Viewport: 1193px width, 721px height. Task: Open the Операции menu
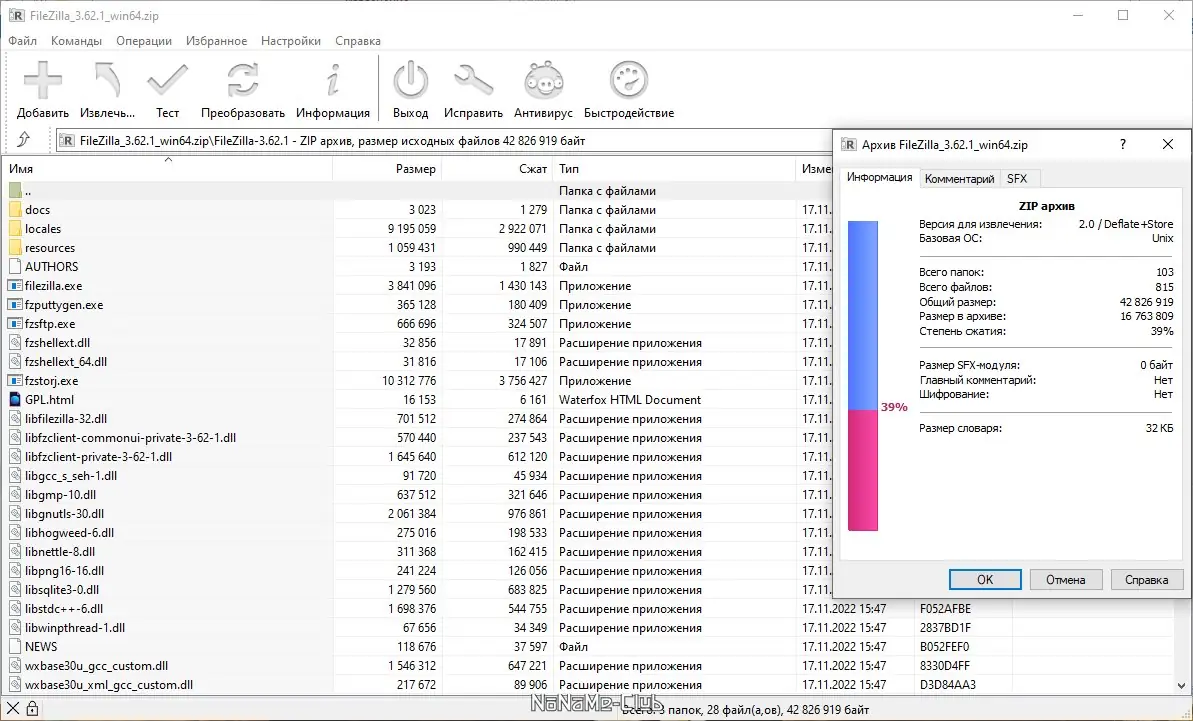(x=144, y=41)
